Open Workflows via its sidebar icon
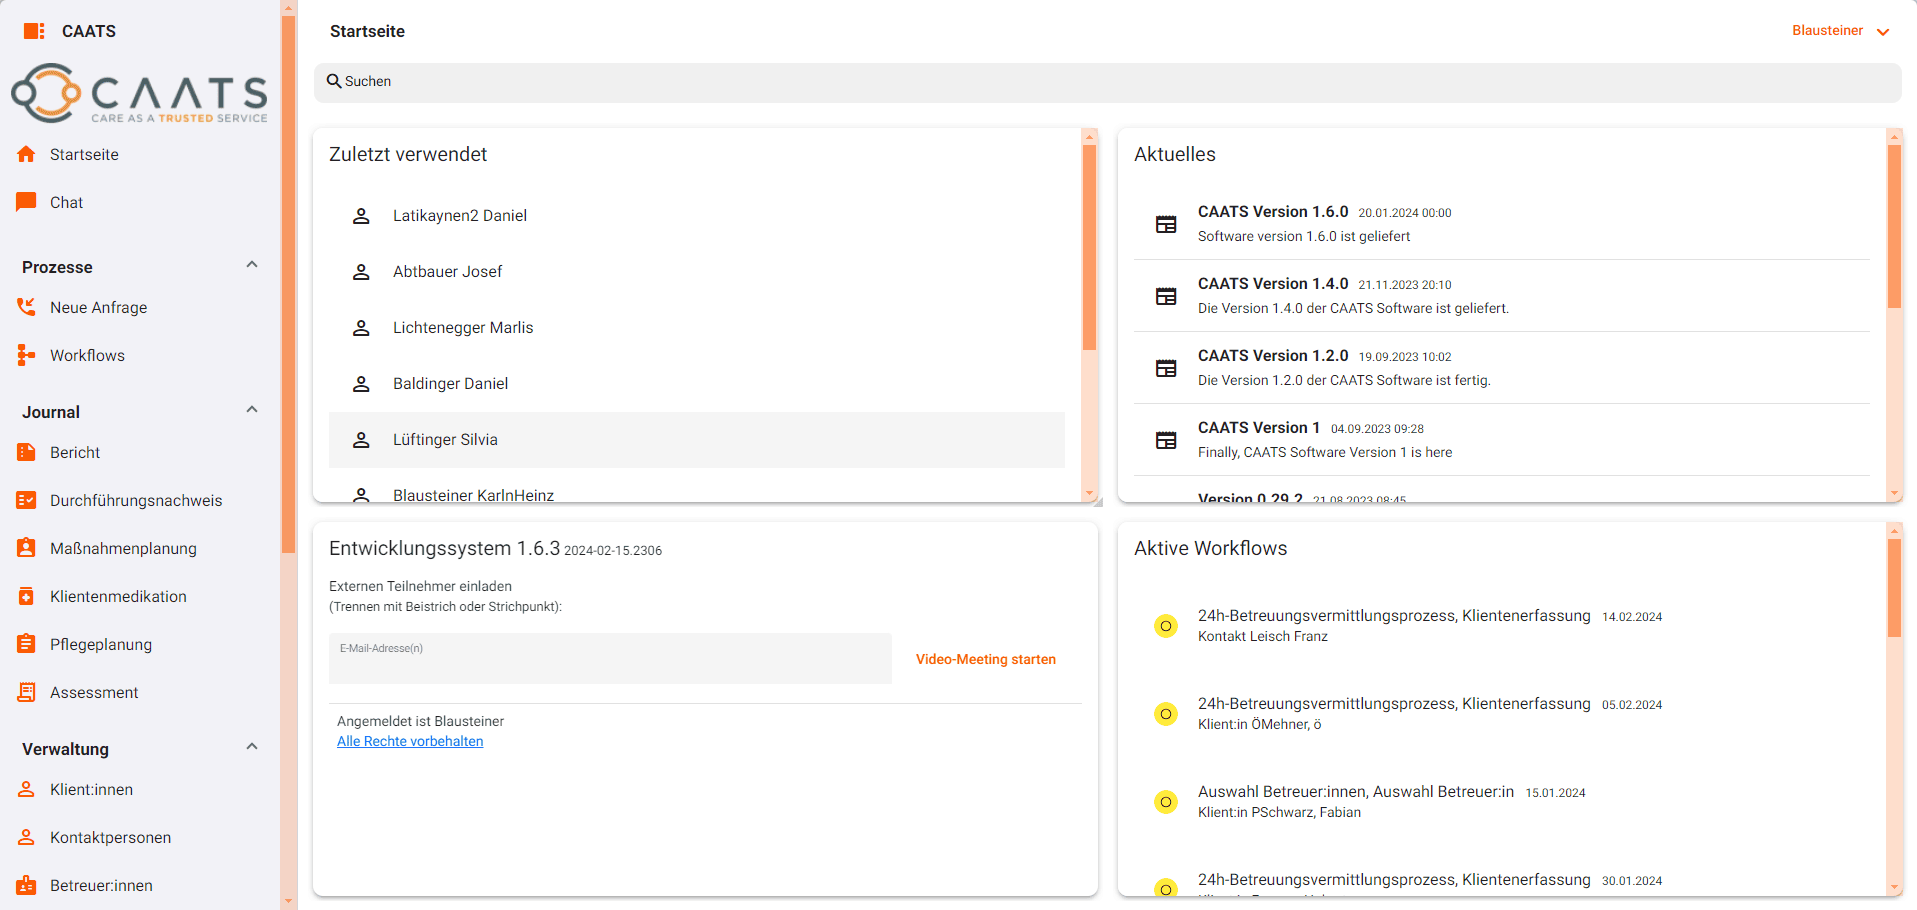Viewport: 1917px width, 910px height. tap(27, 355)
